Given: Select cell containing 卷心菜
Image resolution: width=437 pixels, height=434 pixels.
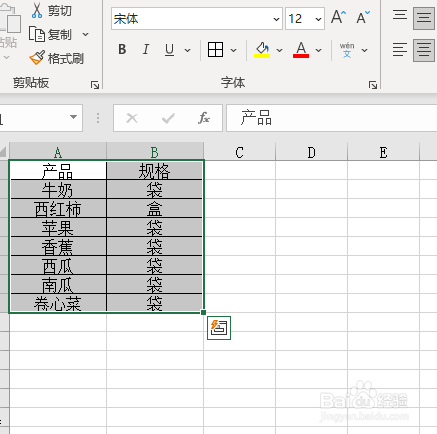Looking at the screenshot, I should point(58,303).
